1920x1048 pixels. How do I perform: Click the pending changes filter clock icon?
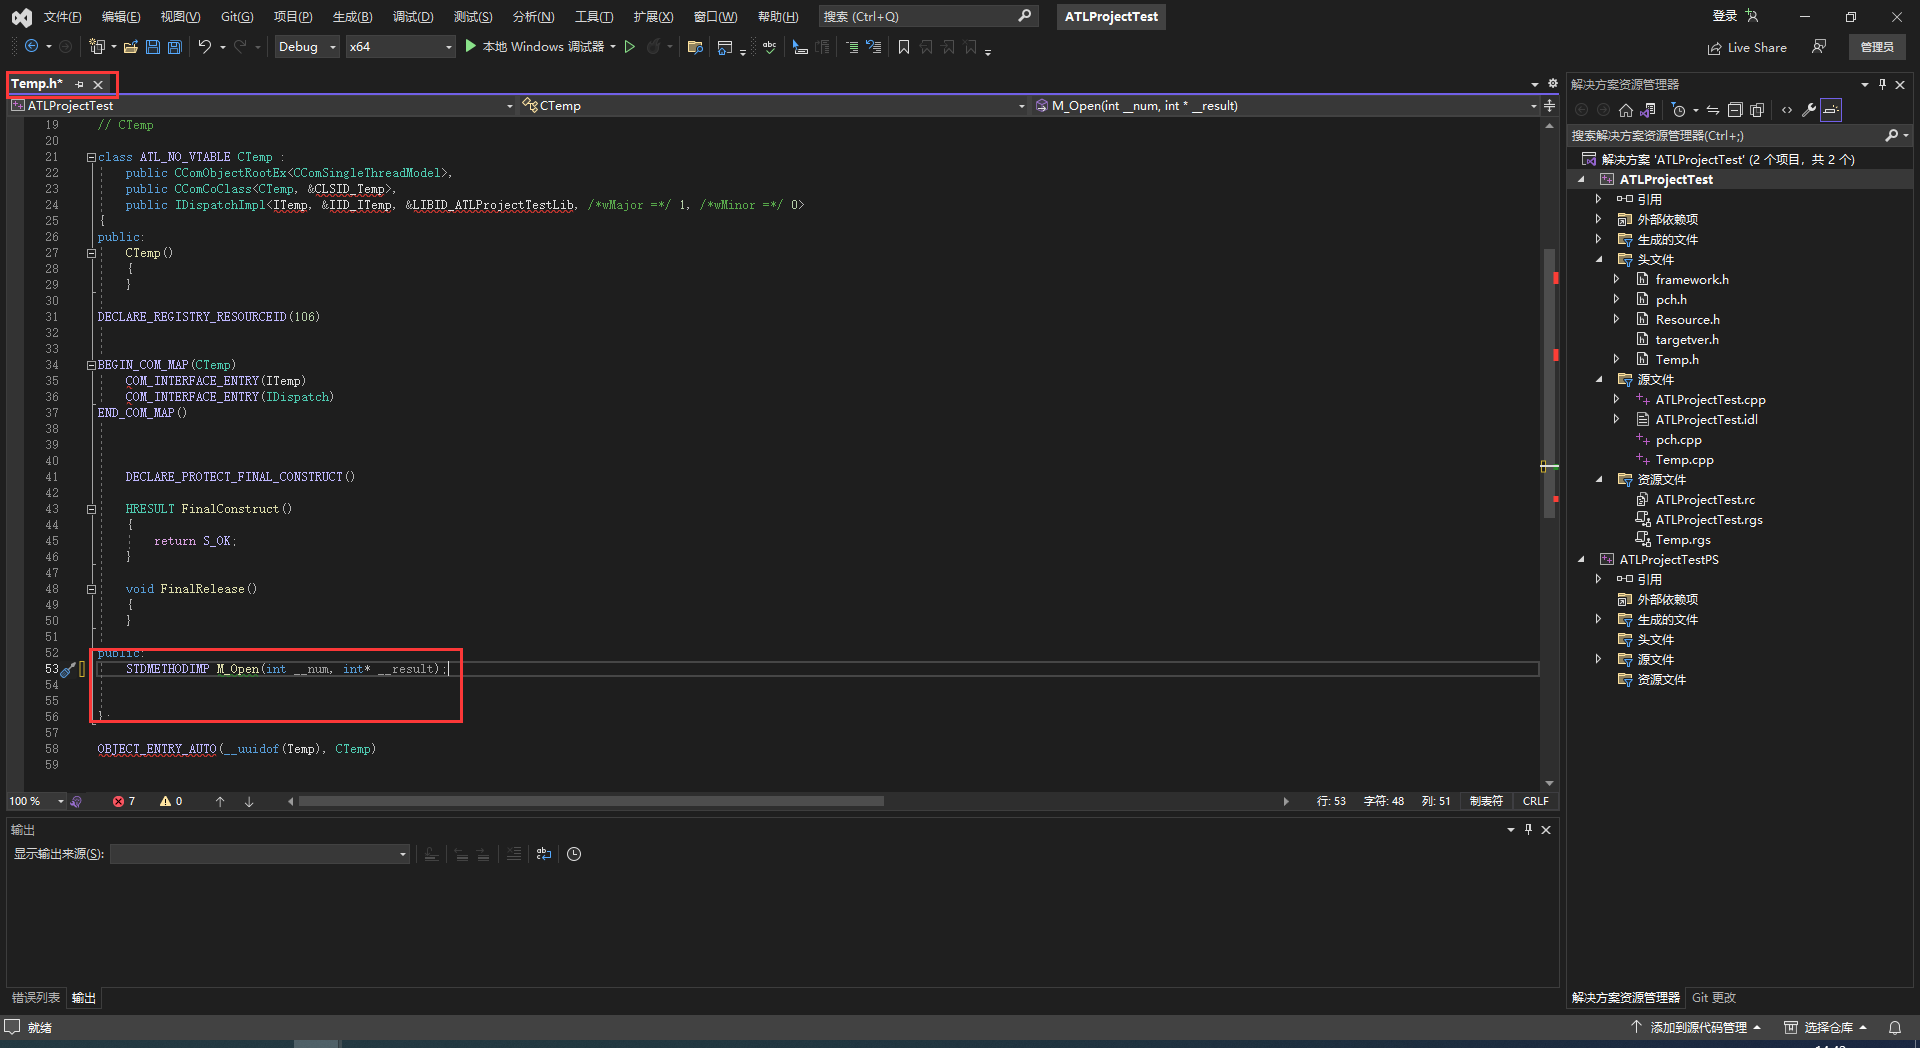click(1679, 110)
